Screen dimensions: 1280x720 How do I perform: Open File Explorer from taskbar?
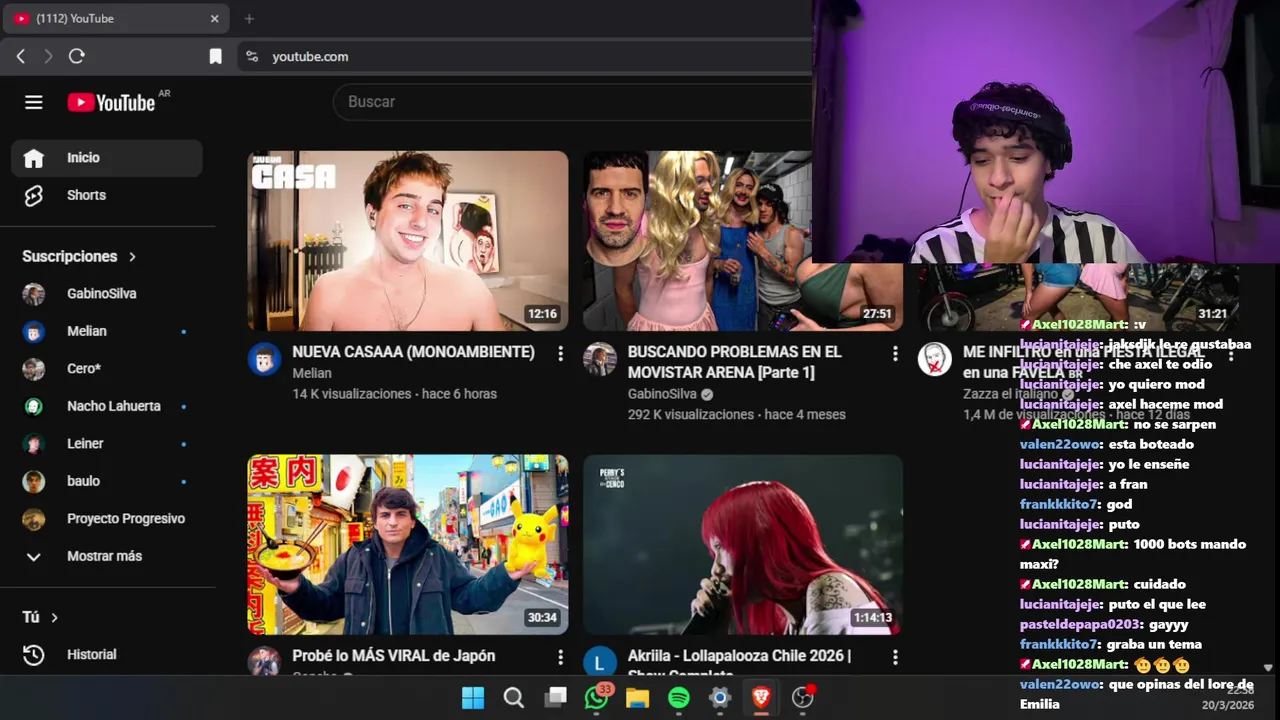(x=638, y=698)
